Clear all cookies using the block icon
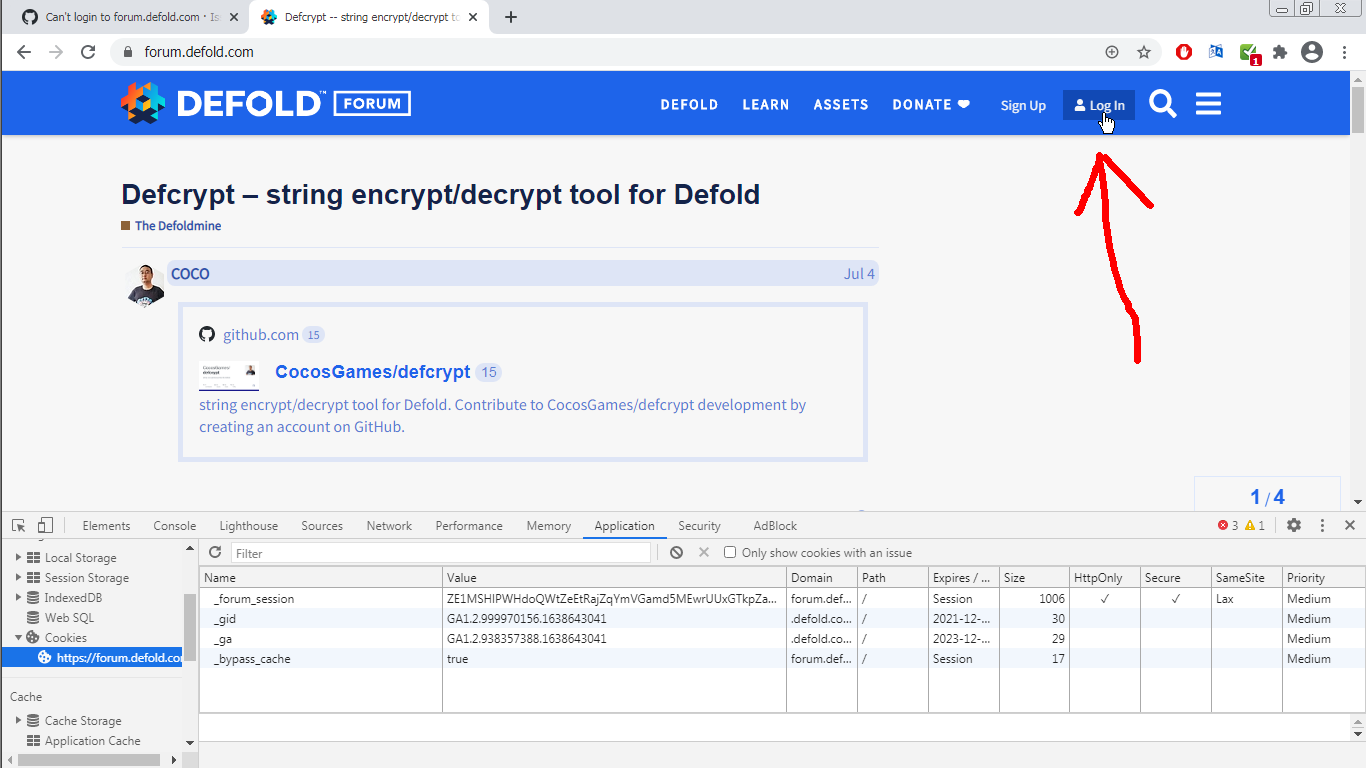This screenshot has width=1366, height=768. pos(677,553)
